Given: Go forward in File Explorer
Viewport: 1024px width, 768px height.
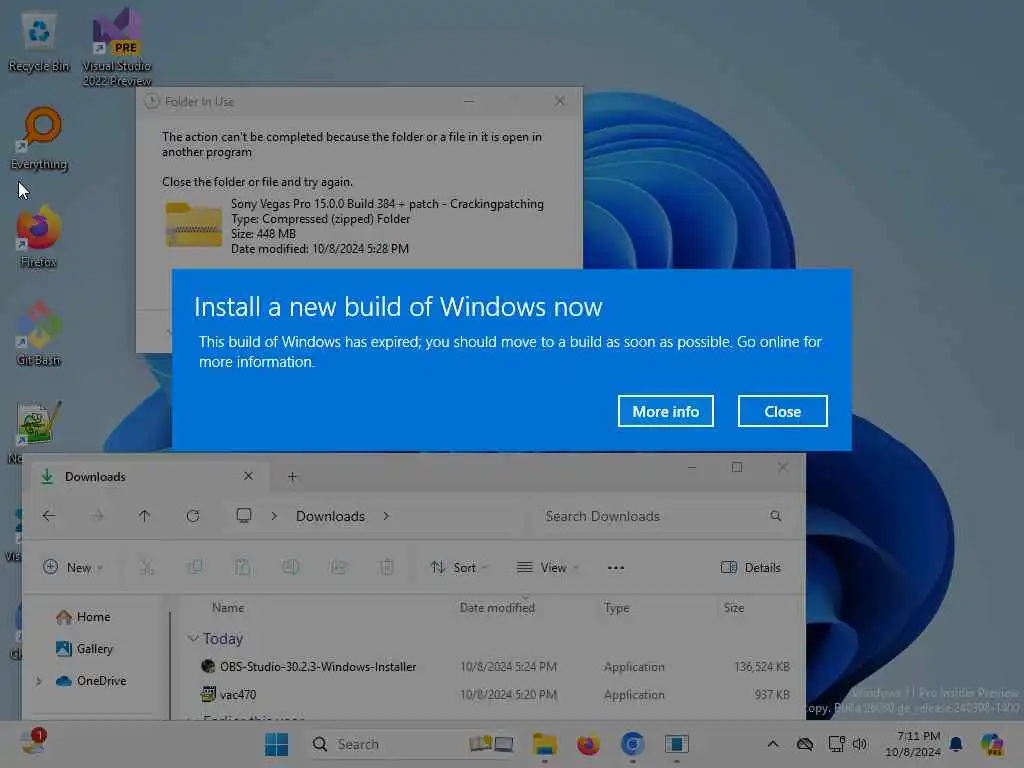Looking at the screenshot, I should click(97, 516).
